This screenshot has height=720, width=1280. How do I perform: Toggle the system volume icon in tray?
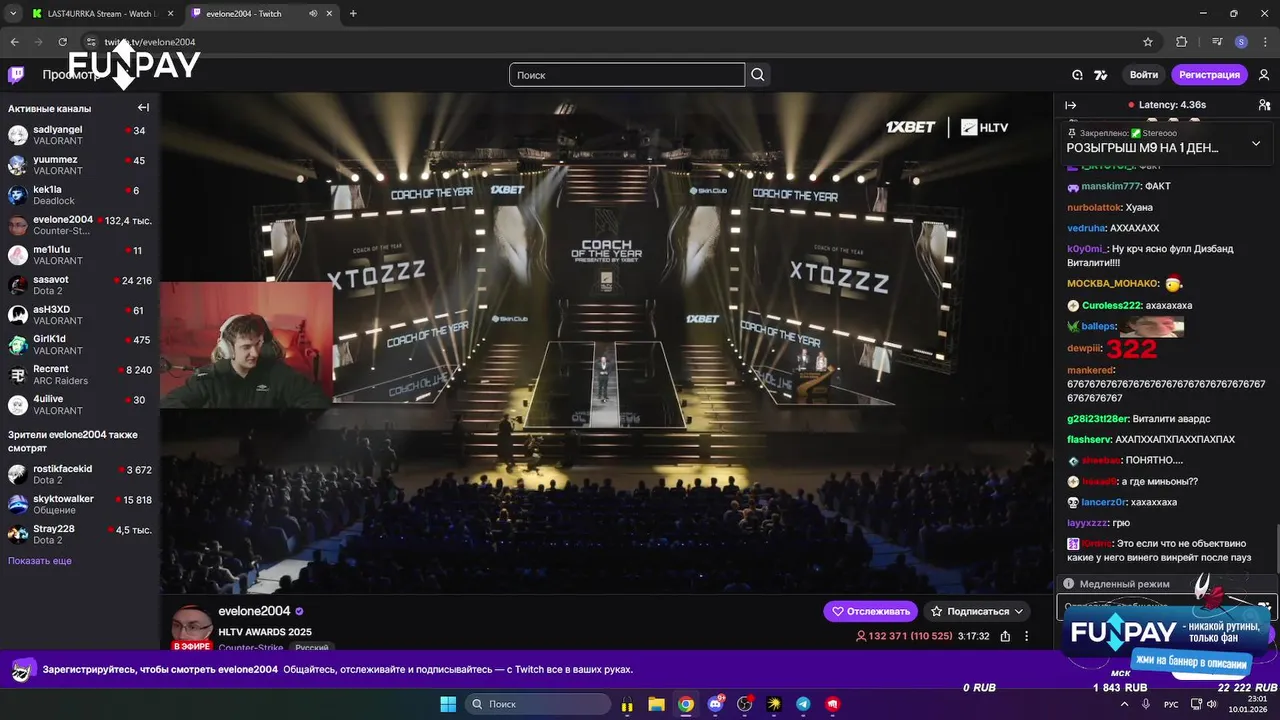click(x=1212, y=704)
